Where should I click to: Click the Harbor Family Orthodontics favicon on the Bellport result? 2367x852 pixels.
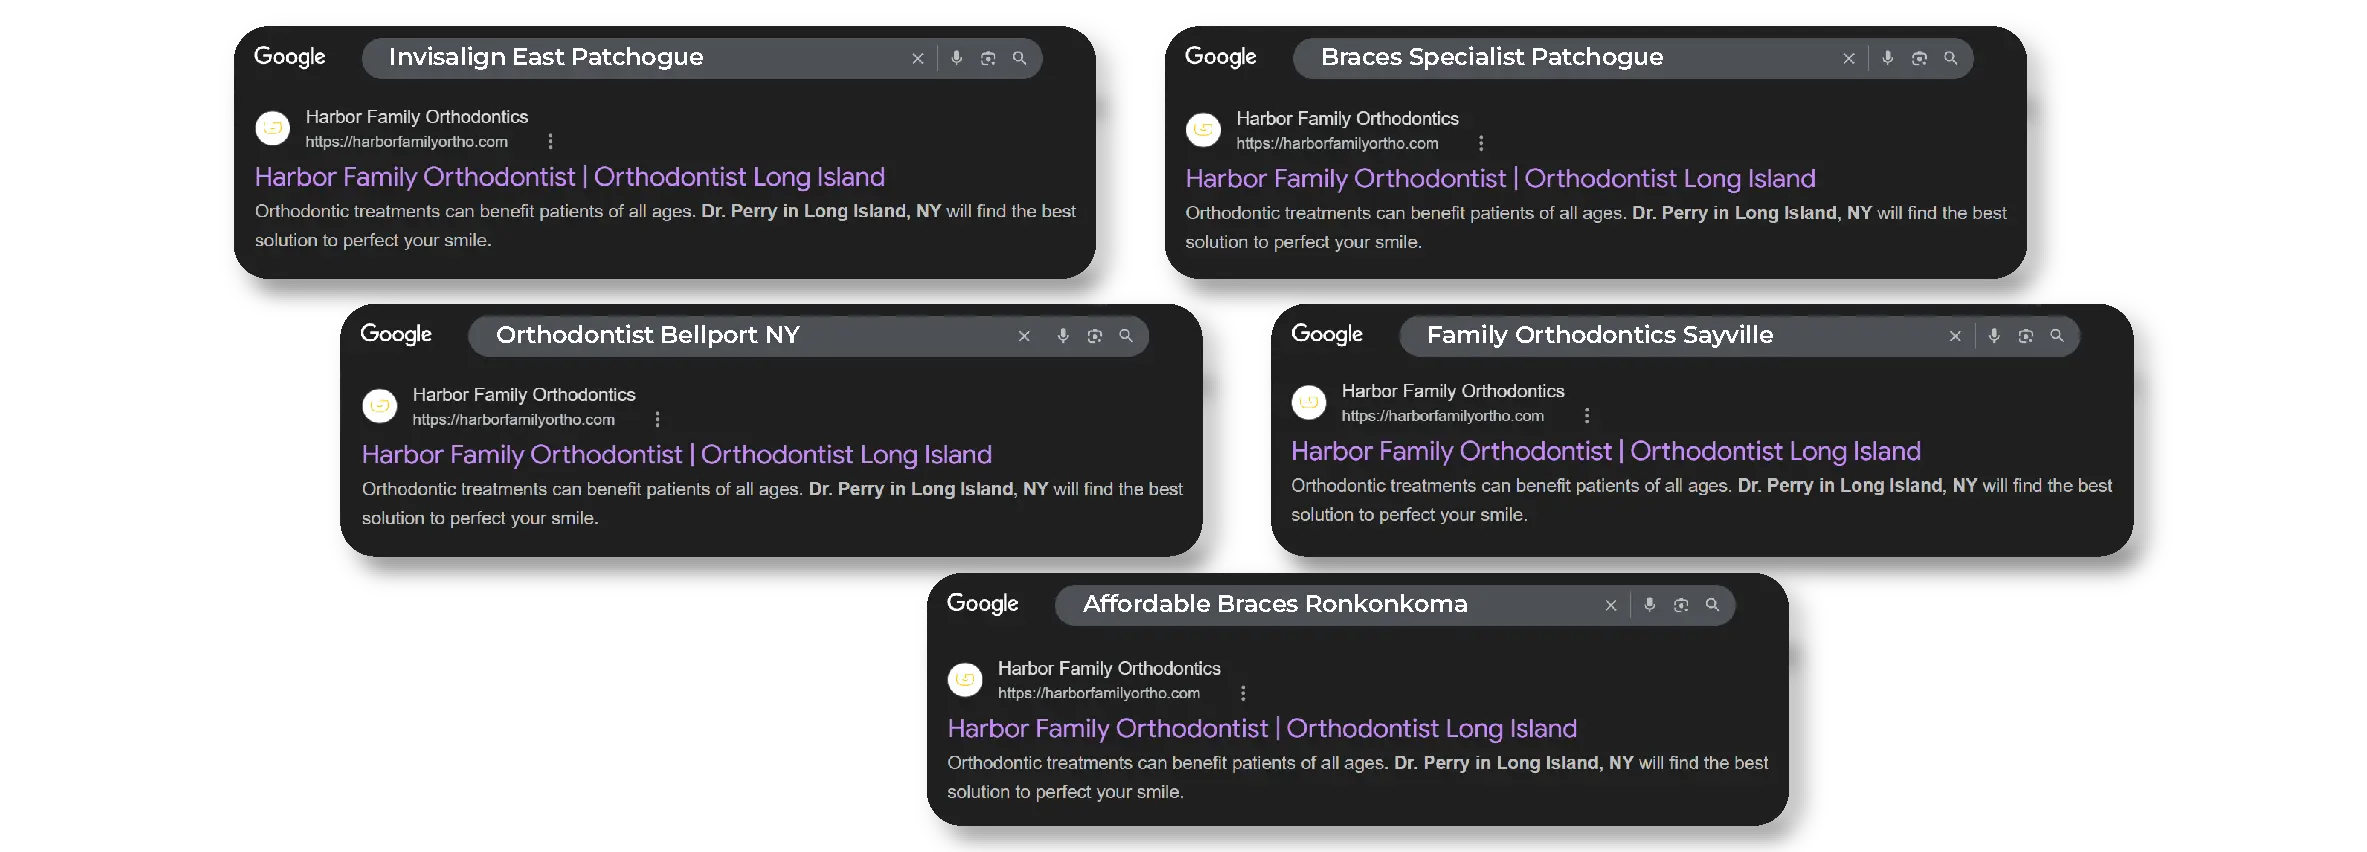[x=380, y=406]
